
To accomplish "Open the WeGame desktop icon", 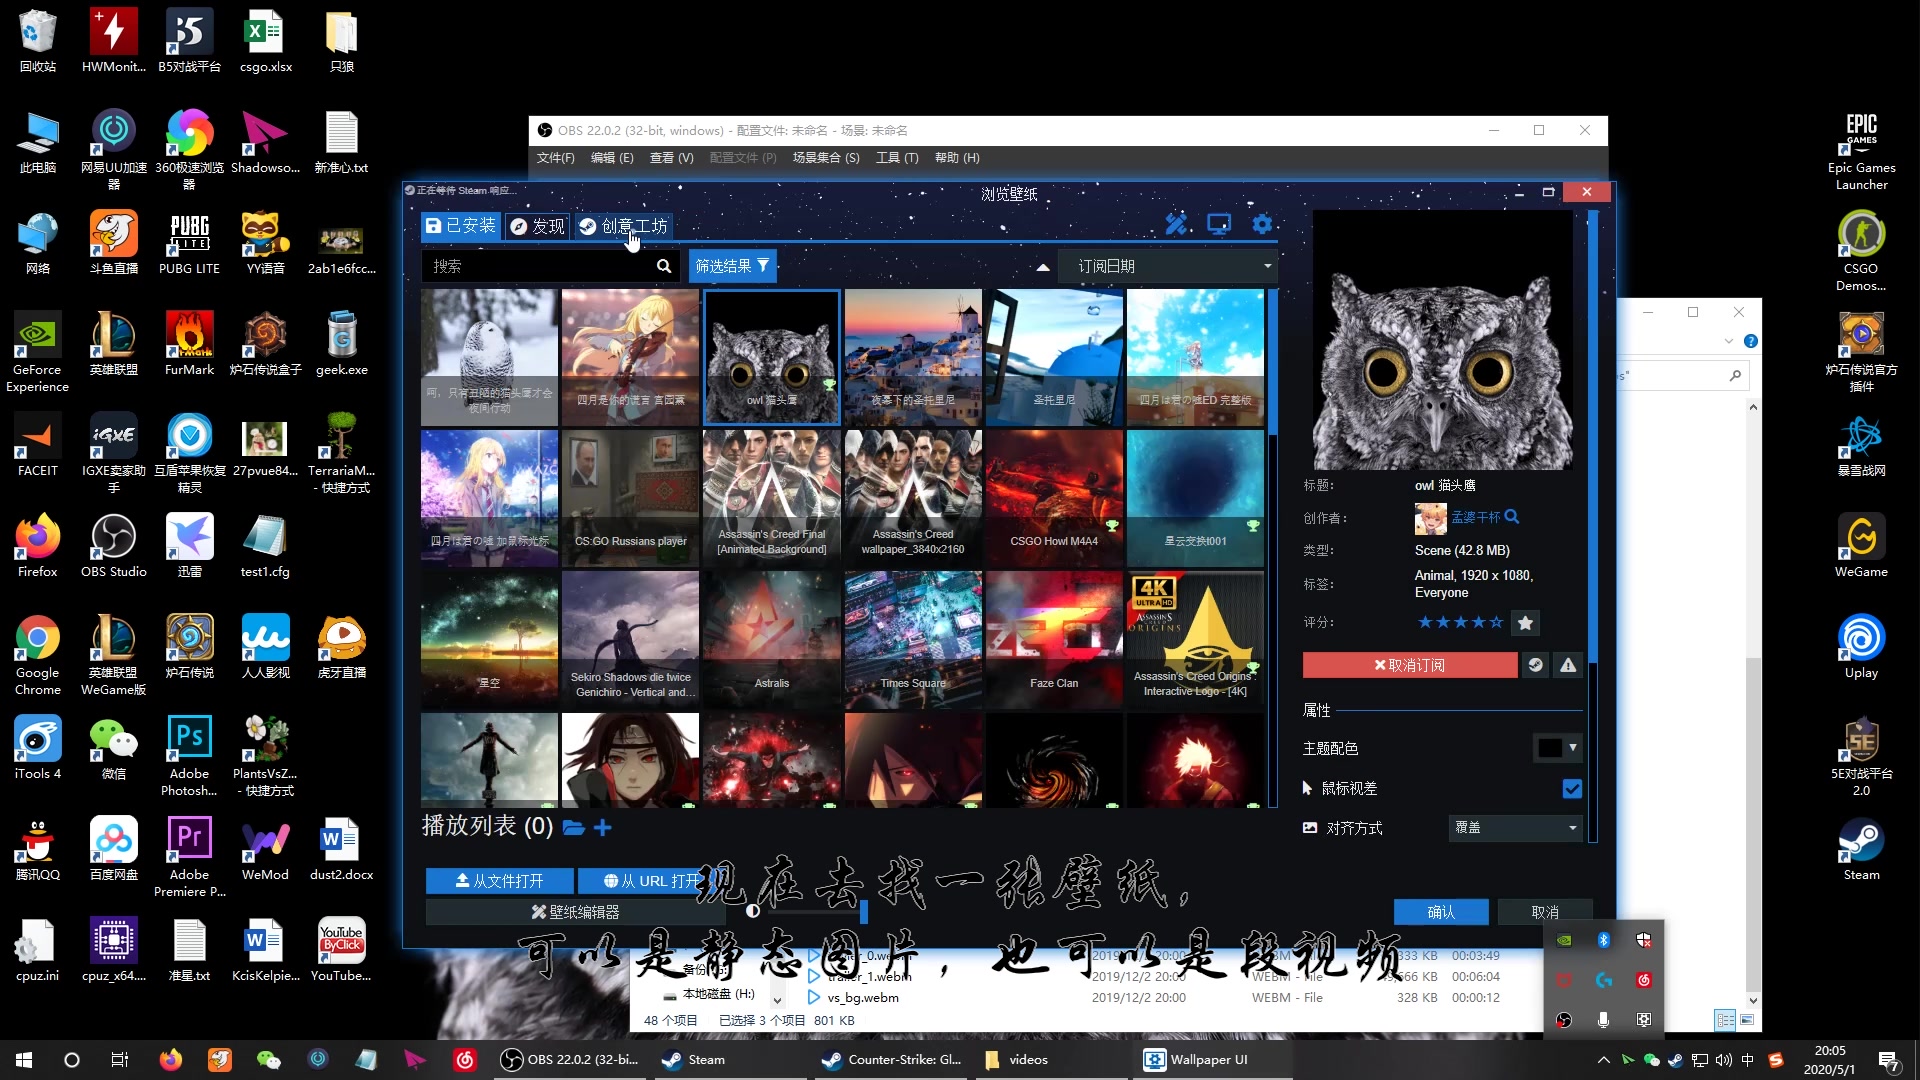I will (1861, 547).
